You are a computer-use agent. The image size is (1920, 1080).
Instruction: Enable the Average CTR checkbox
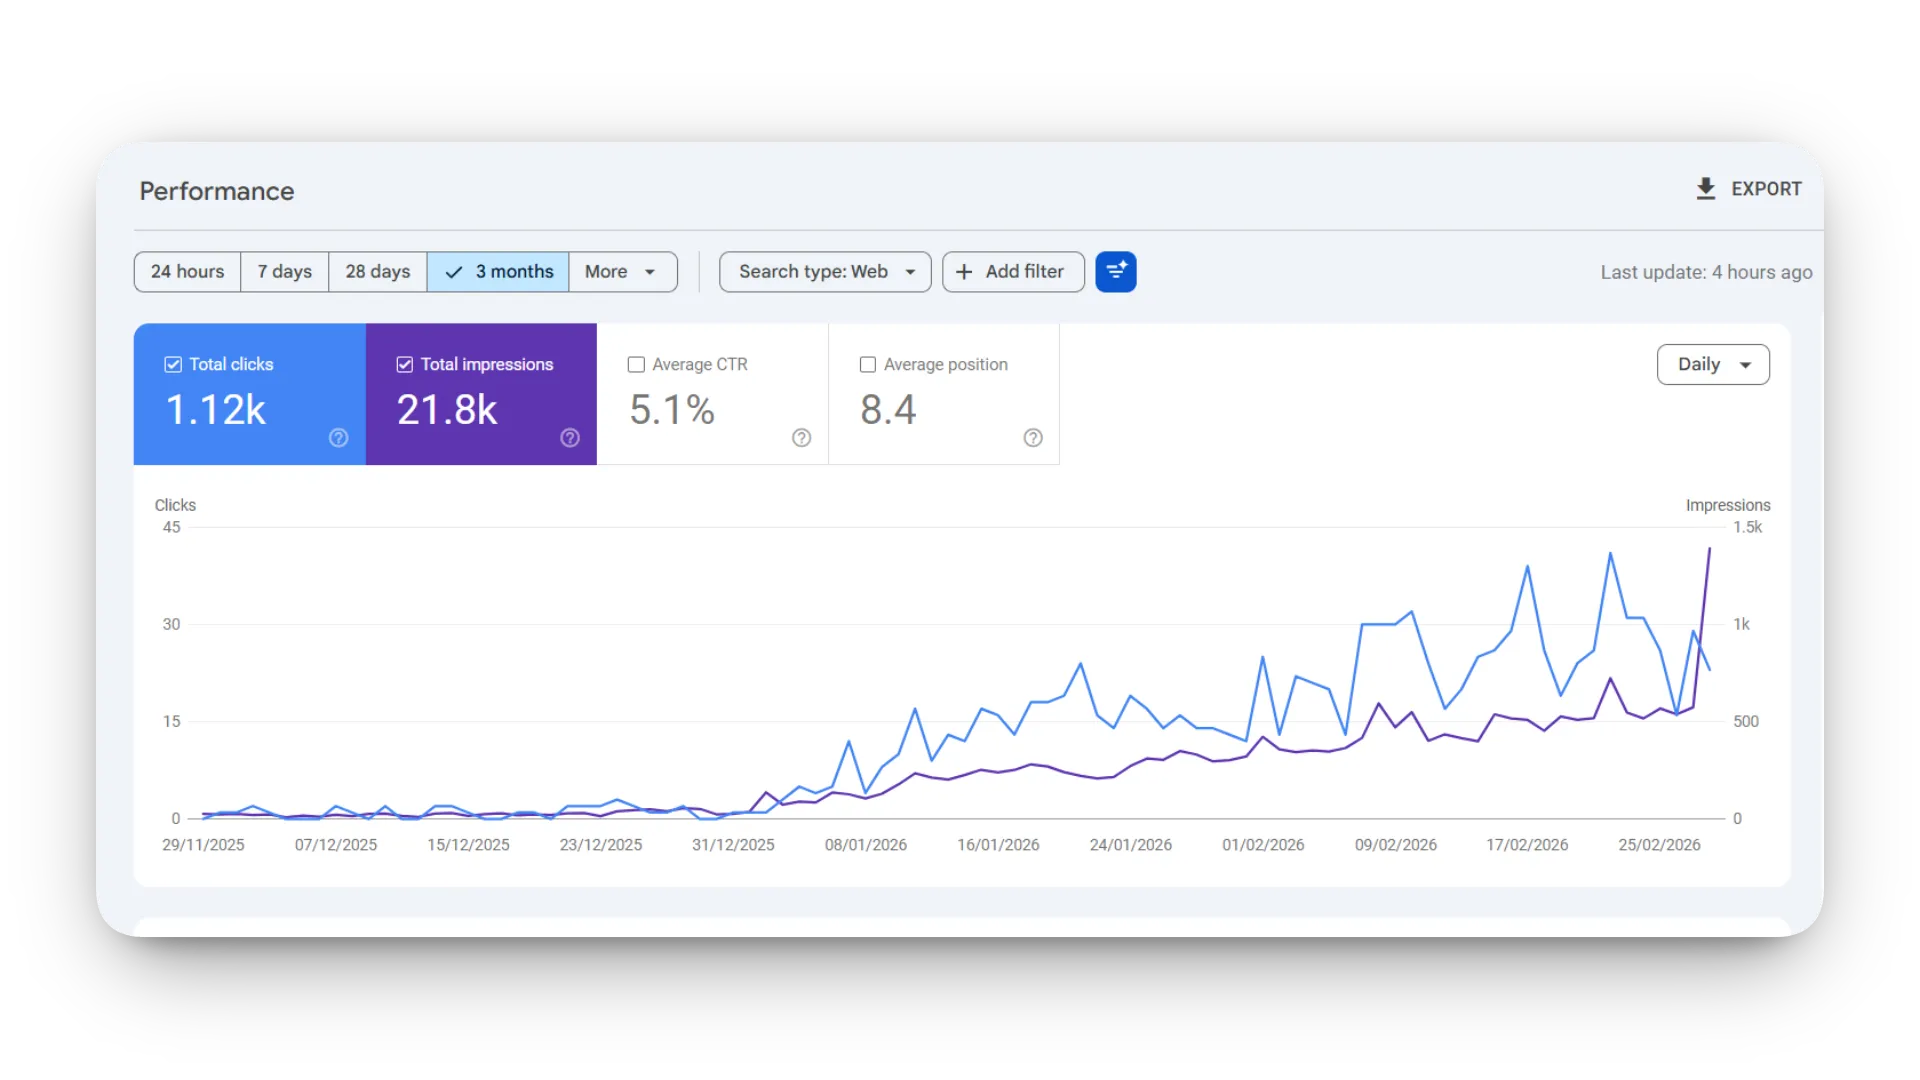click(636, 365)
